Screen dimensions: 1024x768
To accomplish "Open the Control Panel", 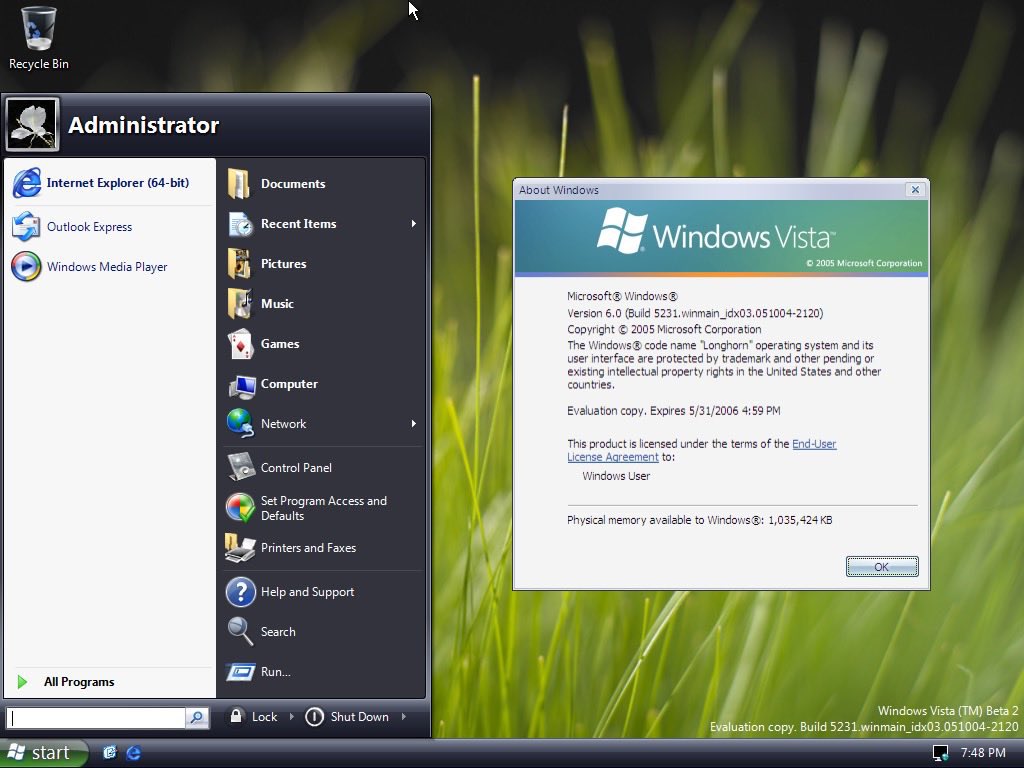I will tap(296, 467).
